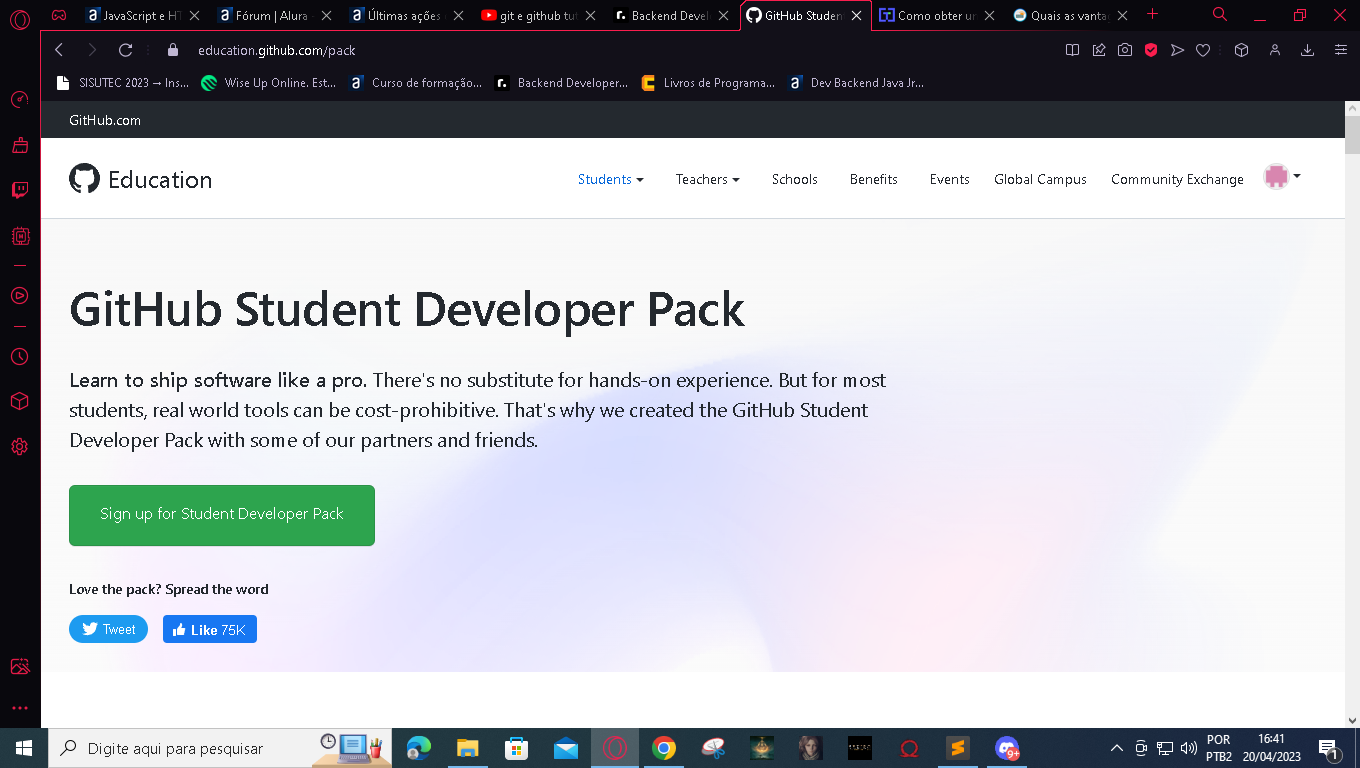This screenshot has height=768, width=1360.
Task: Open the Schools nav item
Action: [795, 179]
